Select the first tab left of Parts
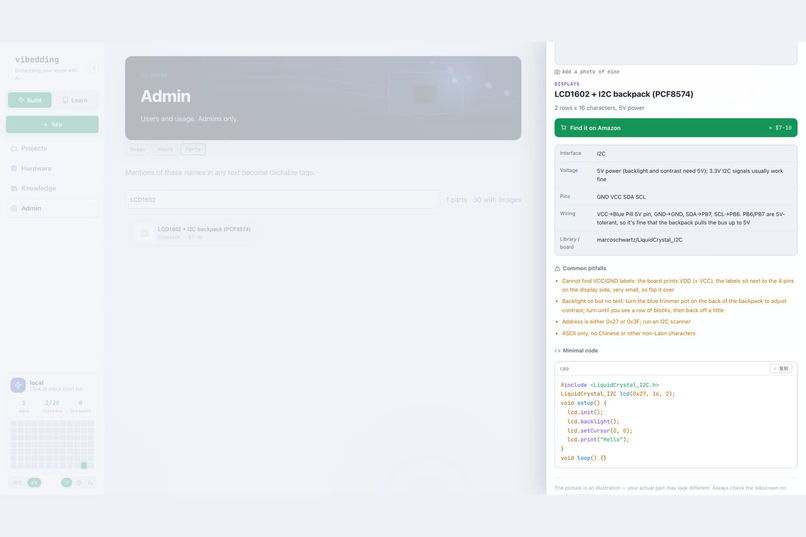This screenshot has width=806, height=537. pos(137,150)
